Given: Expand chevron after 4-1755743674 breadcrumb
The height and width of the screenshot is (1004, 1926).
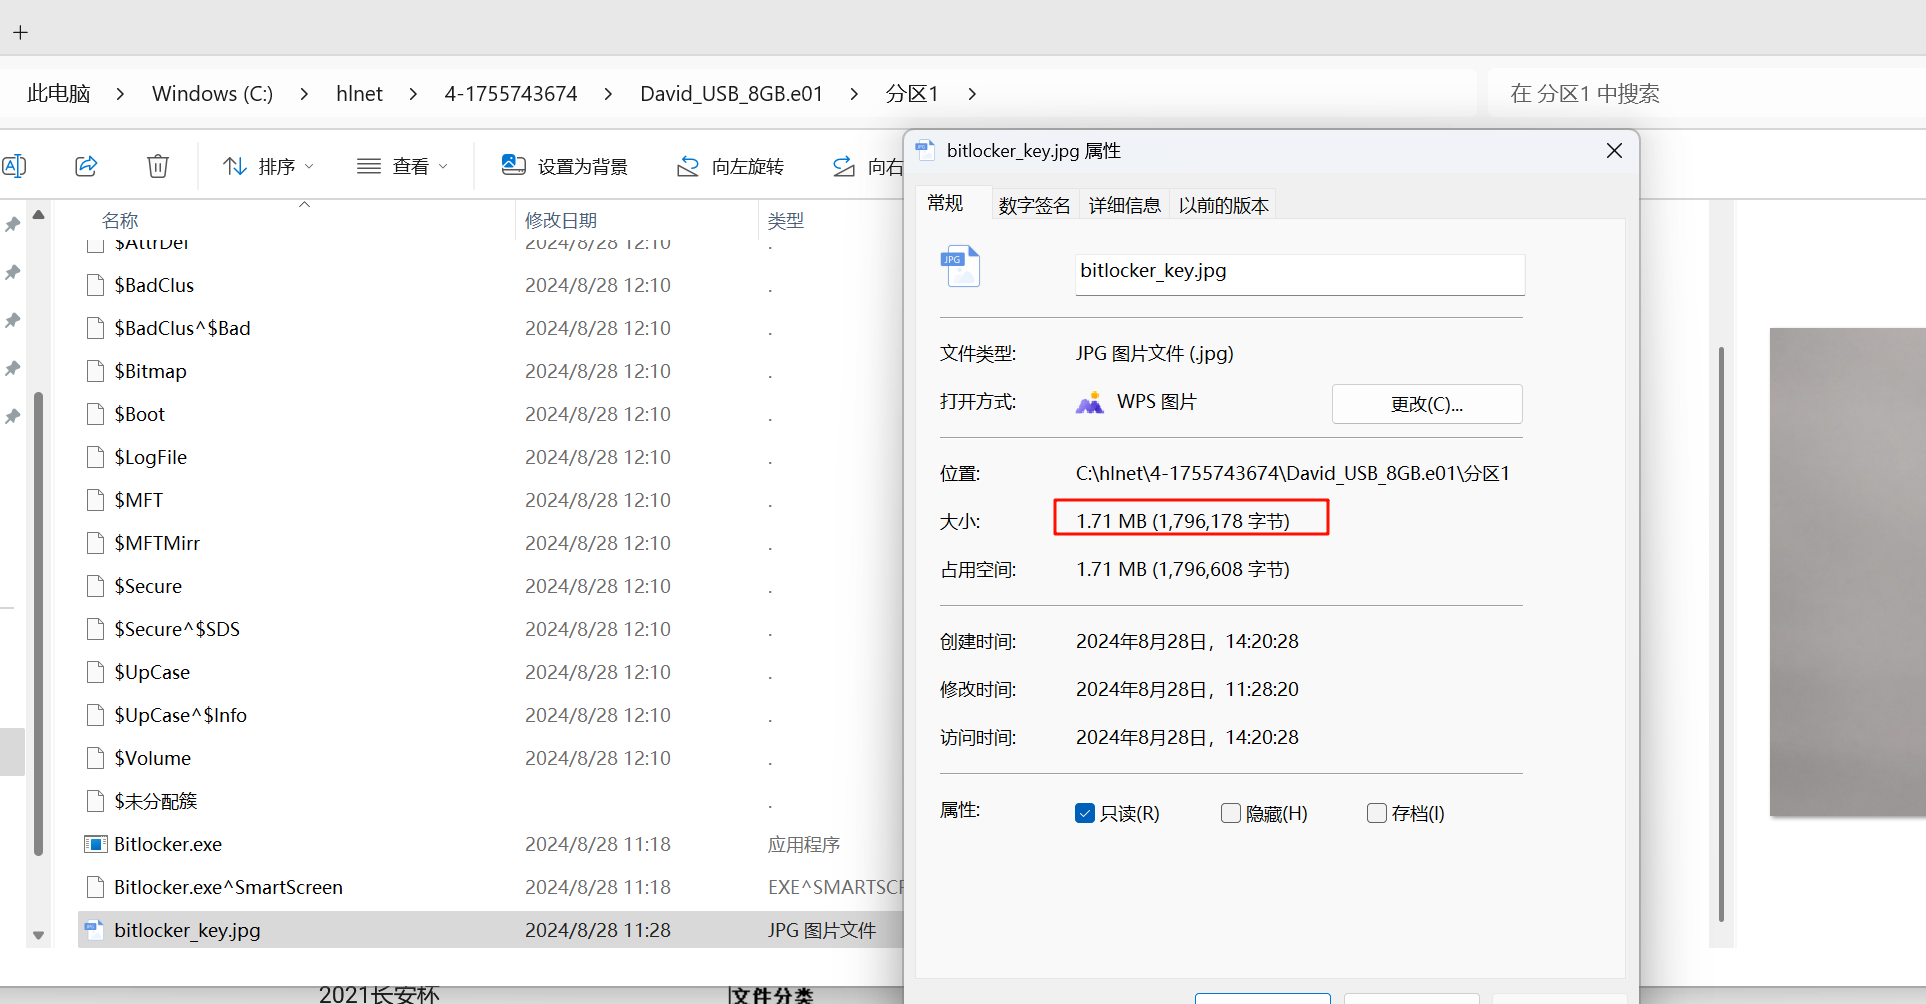Looking at the screenshot, I should [608, 94].
